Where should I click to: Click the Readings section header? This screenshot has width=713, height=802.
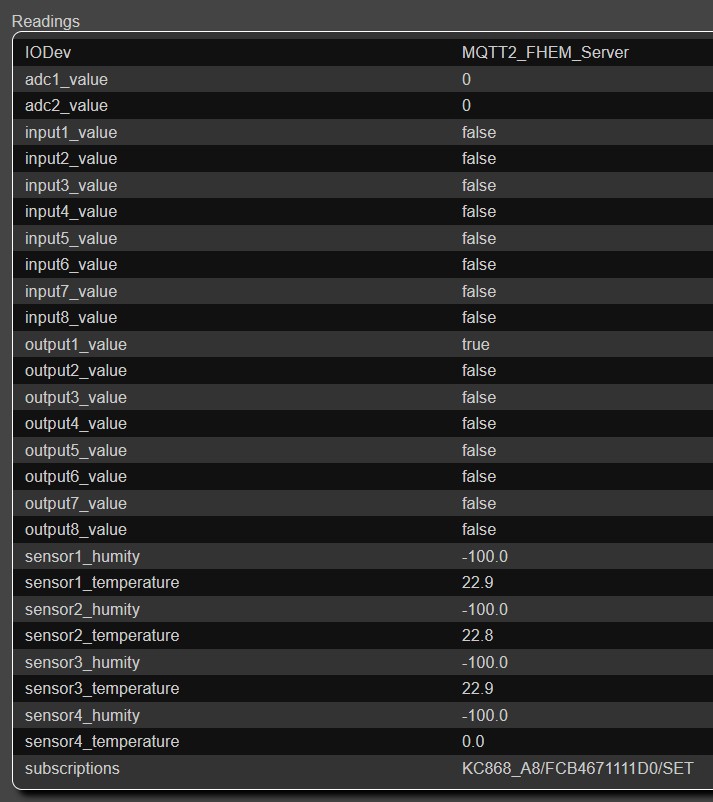point(46,21)
